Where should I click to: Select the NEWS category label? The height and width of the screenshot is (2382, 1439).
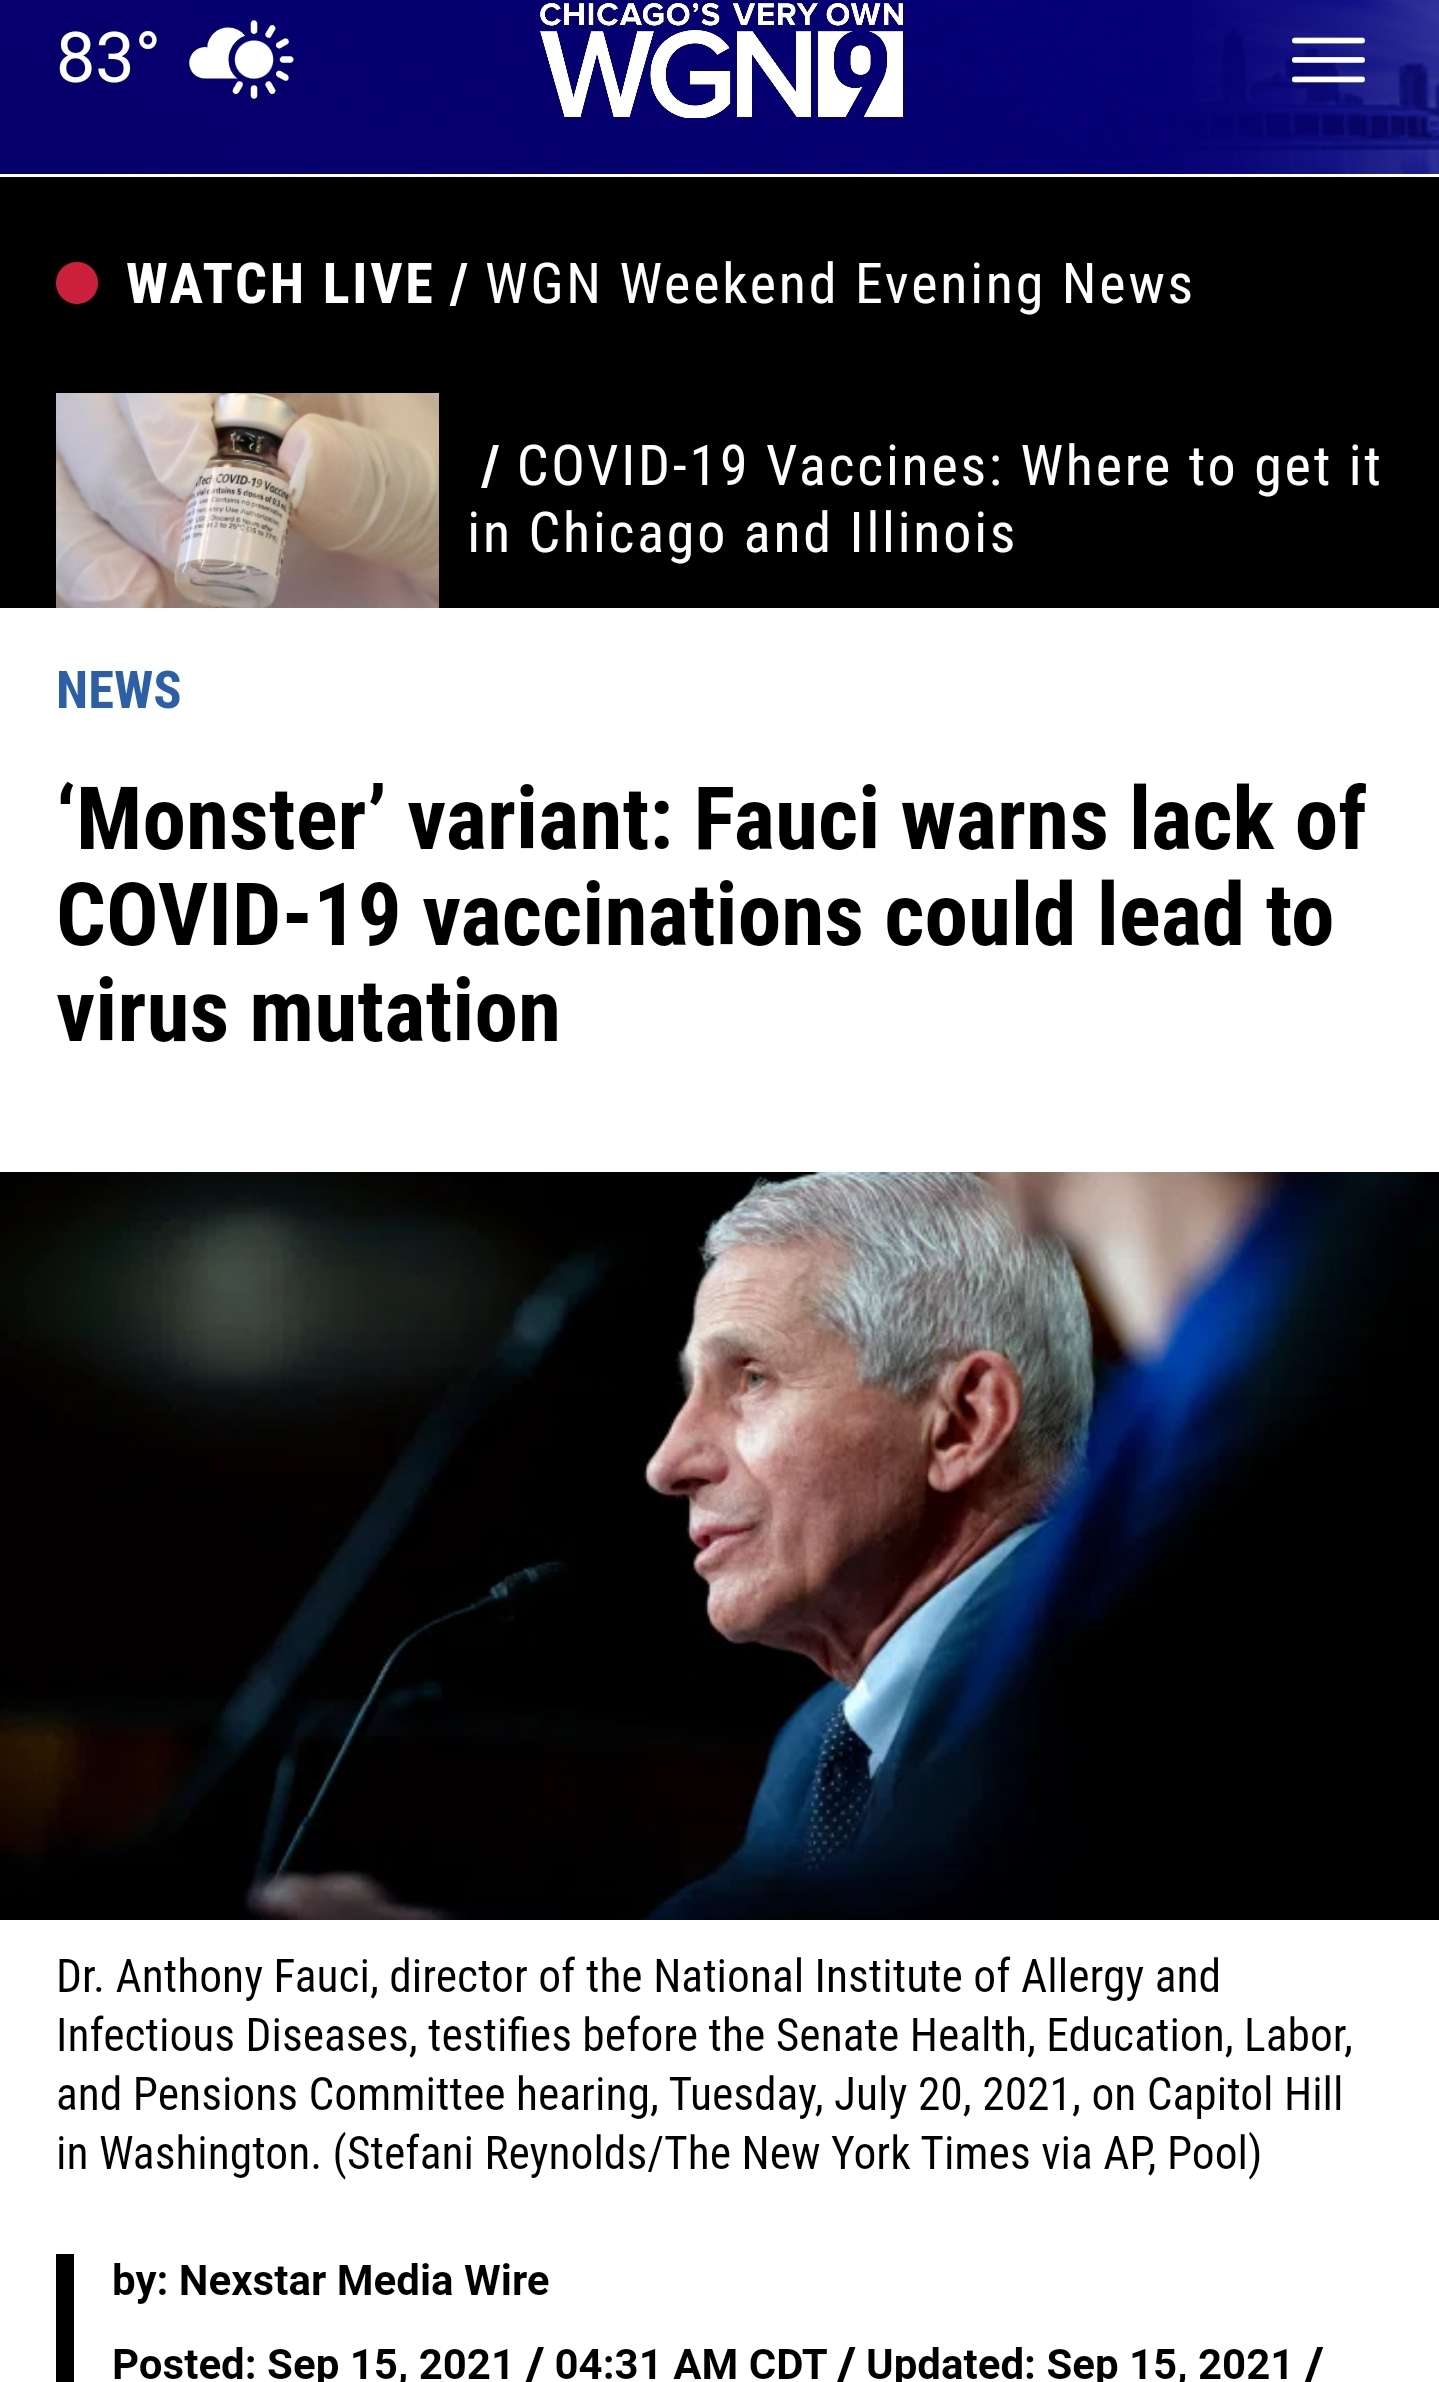(x=119, y=690)
